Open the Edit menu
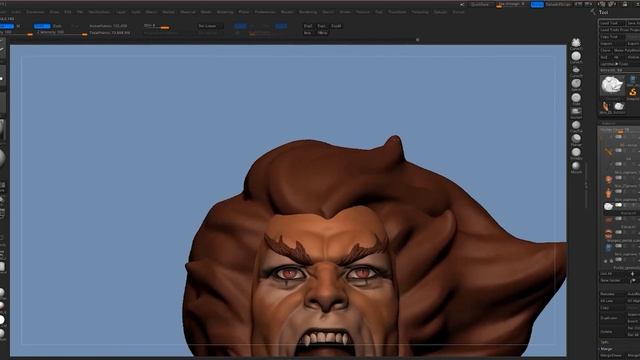 pyautogui.click(x=68, y=12)
